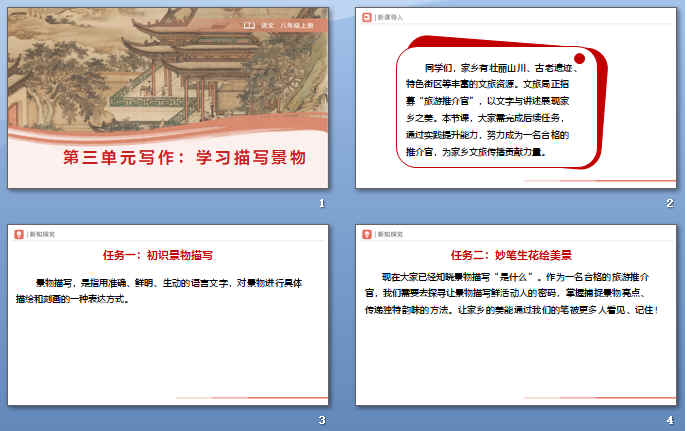
Task: Click the paragraph starting 景物描写 on slide 3
Action: [x=165, y=290]
